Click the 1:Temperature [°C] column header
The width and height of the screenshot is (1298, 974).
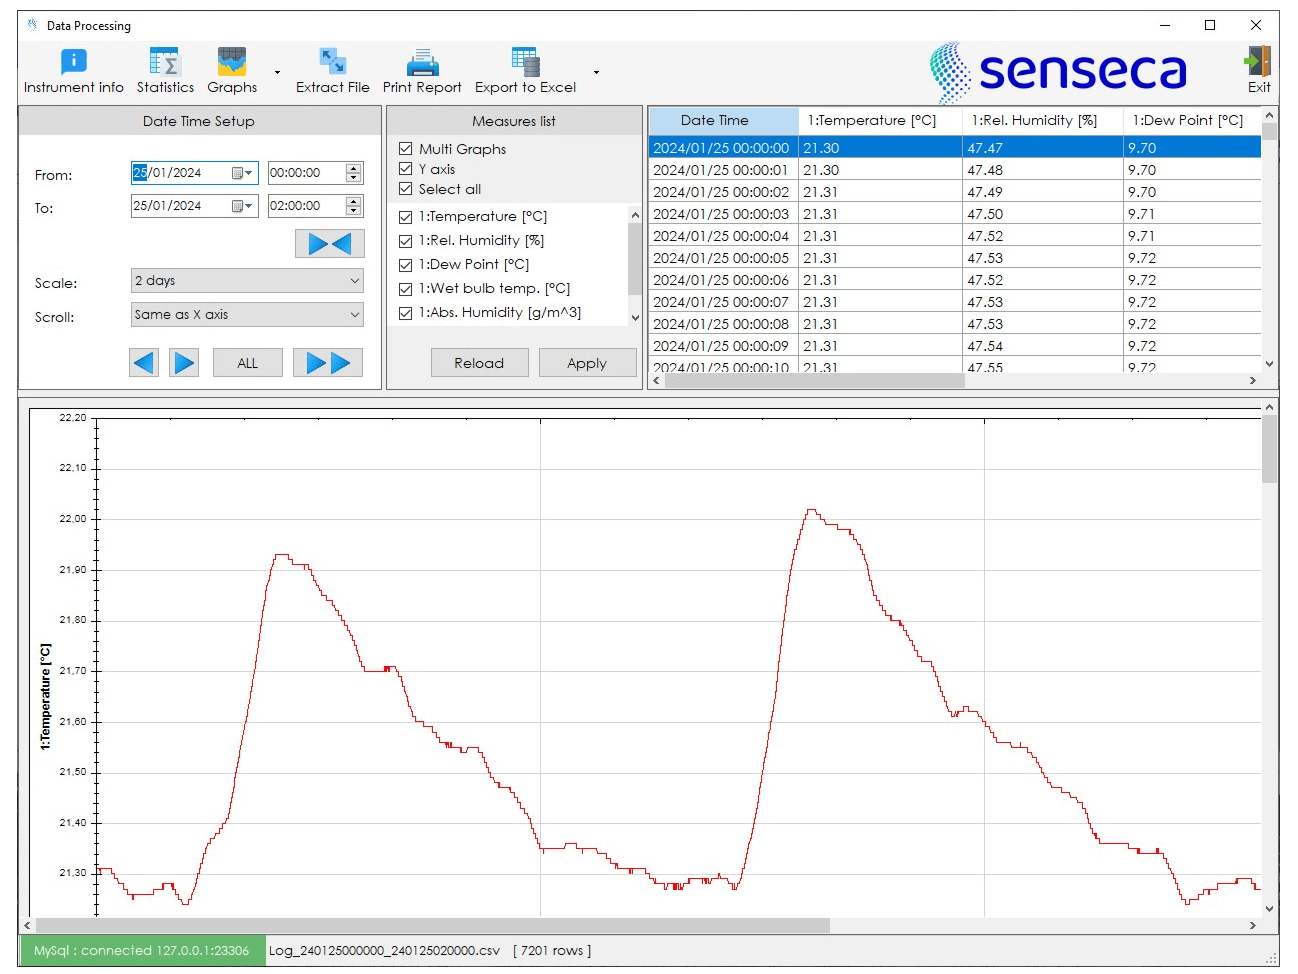(880, 120)
